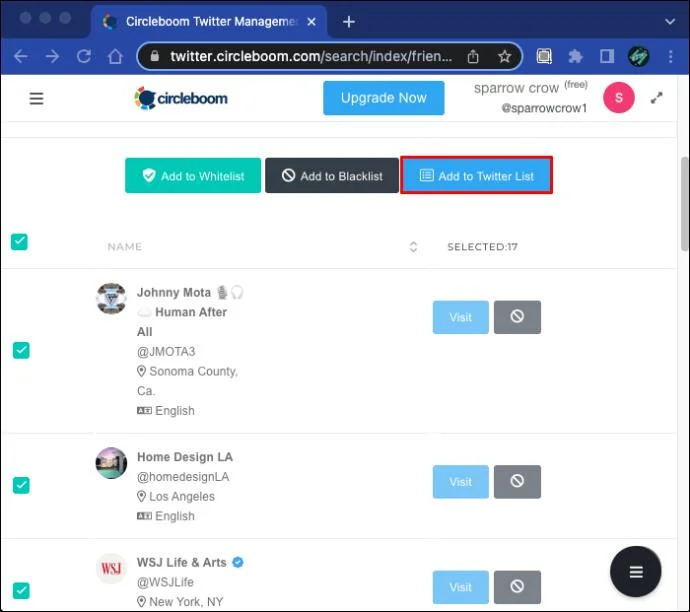
Task: Click the page vertical scrollbar
Action: coord(685,204)
